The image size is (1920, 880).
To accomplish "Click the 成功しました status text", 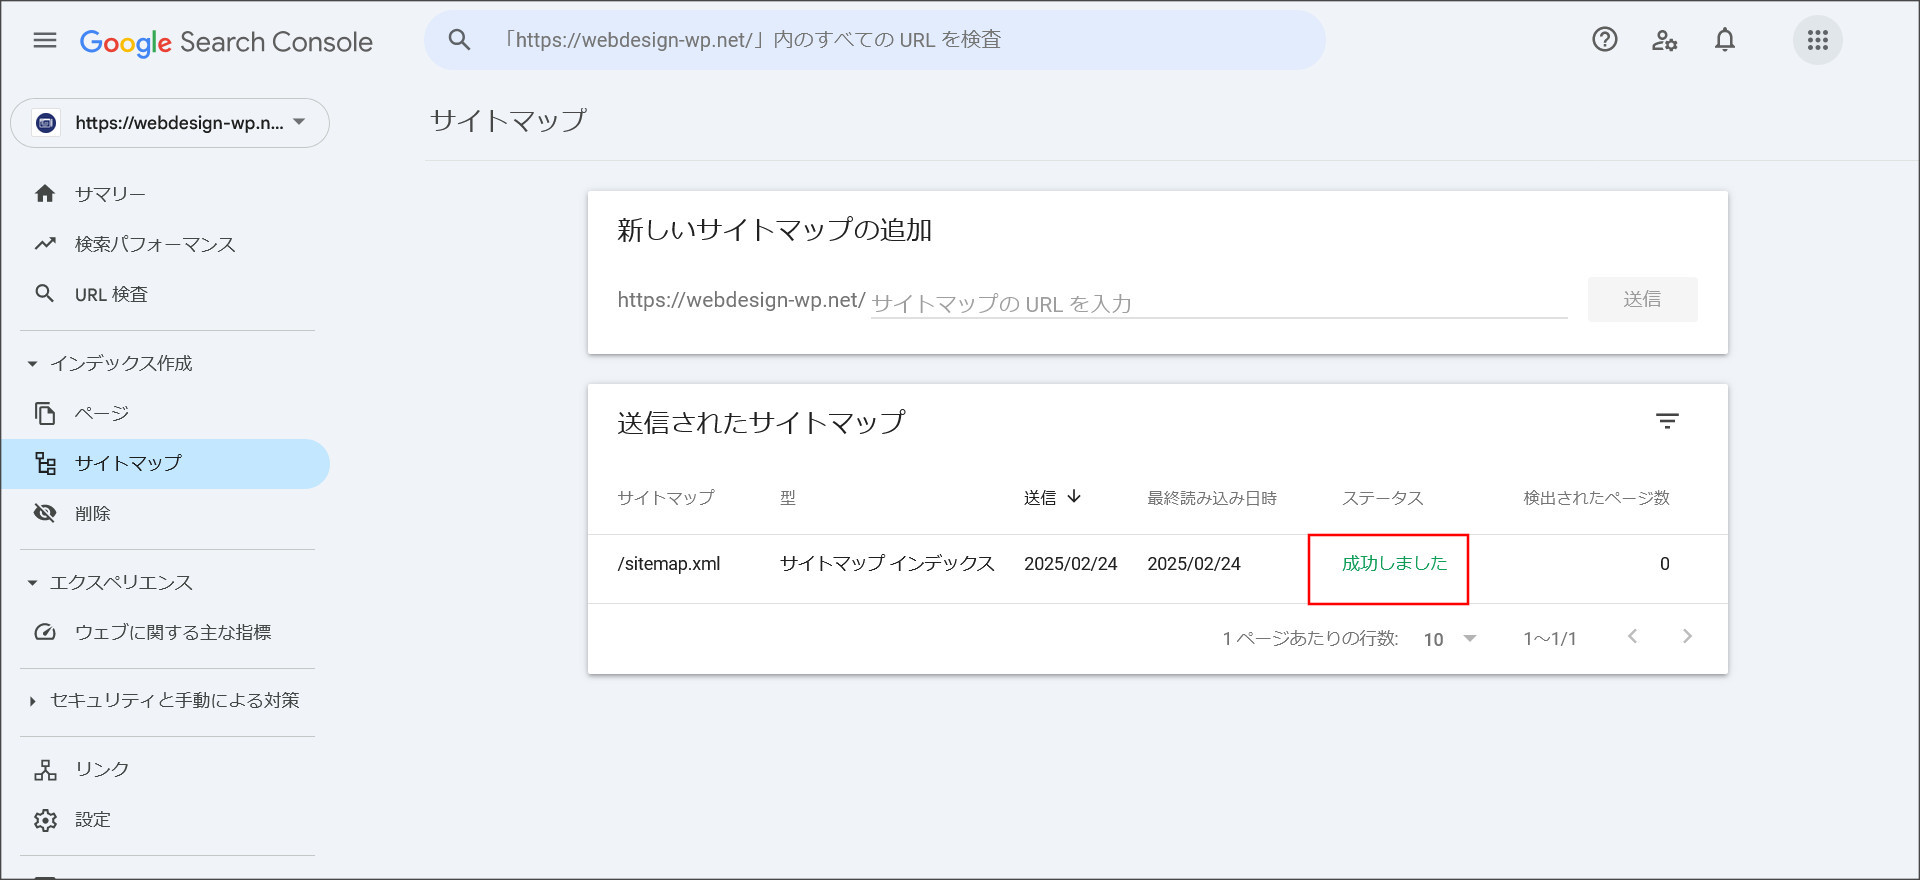I will (x=1394, y=563).
